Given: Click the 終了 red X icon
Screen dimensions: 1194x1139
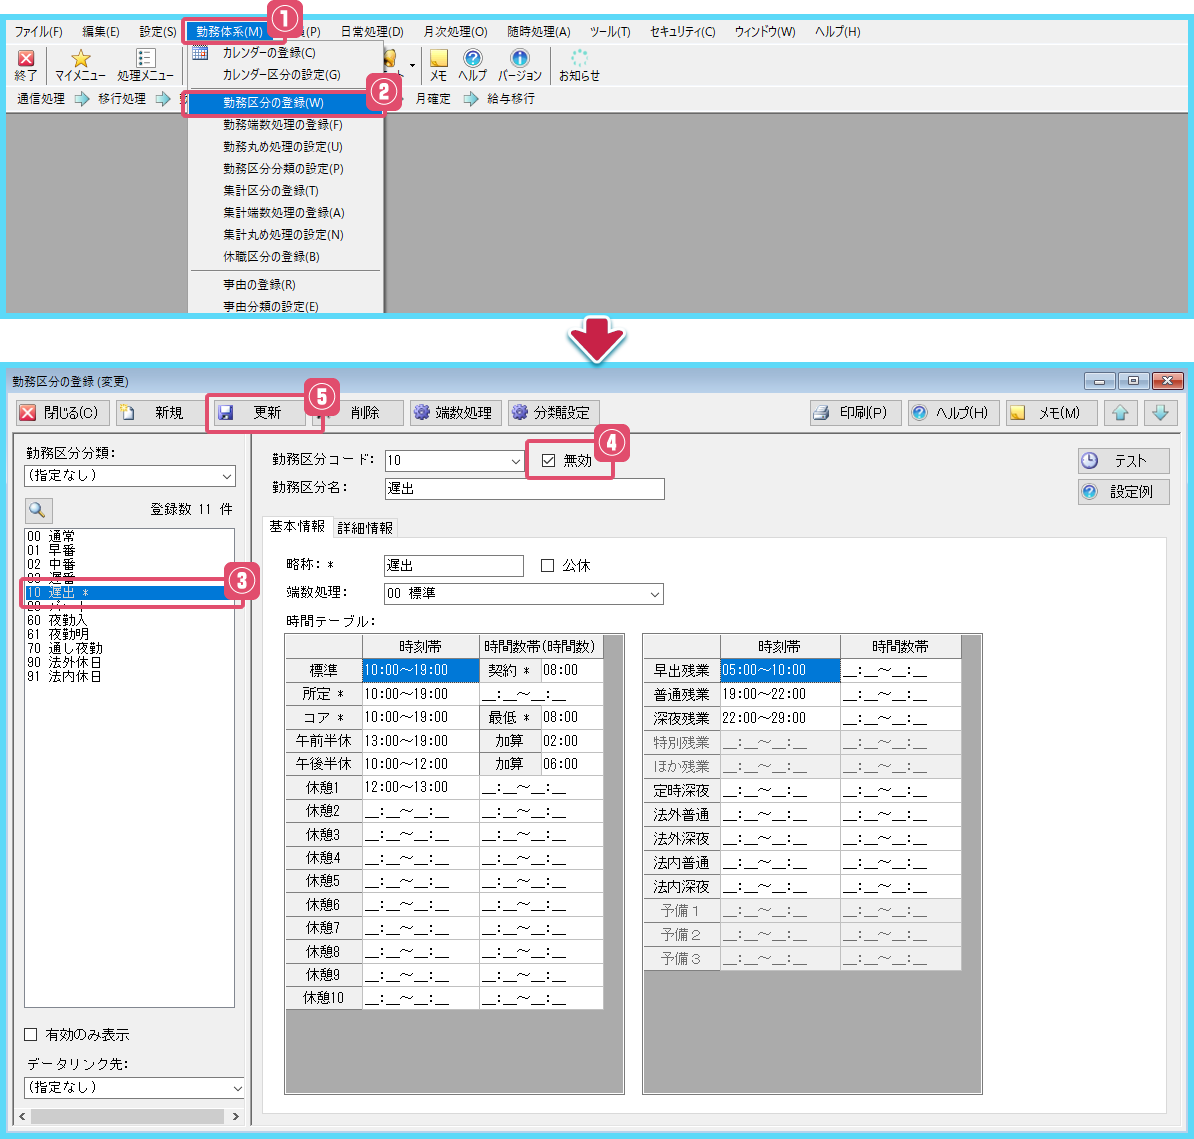Looking at the screenshot, I should (x=27, y=59).
